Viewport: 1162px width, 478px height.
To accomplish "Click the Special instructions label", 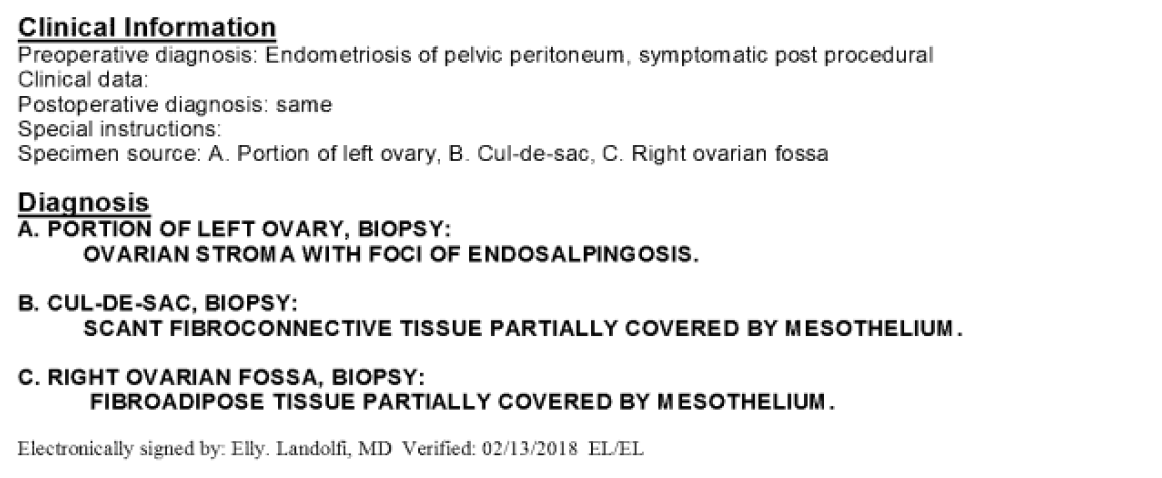I will click(x=119, y=129).
